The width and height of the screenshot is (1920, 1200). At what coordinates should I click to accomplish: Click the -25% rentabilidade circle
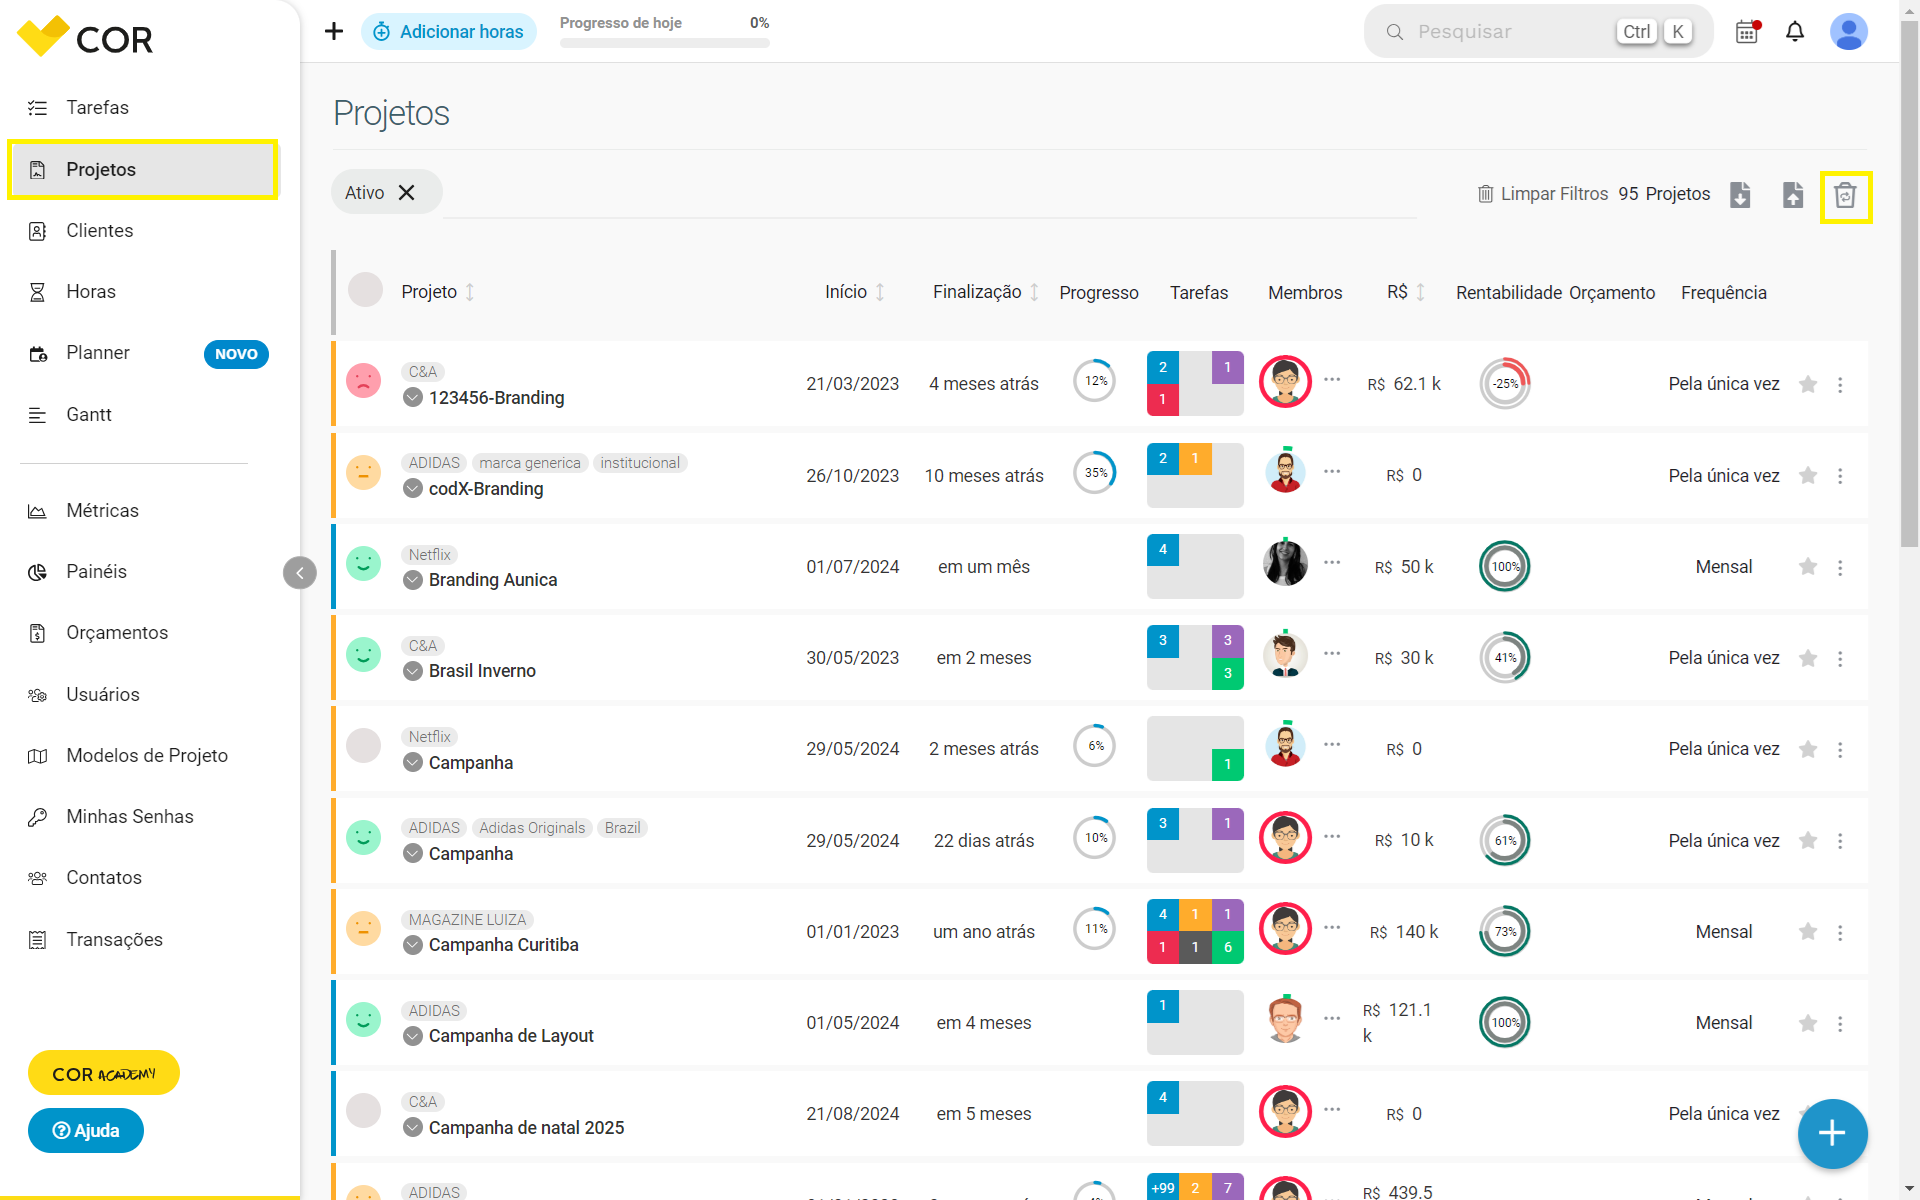click(1505, 384)
